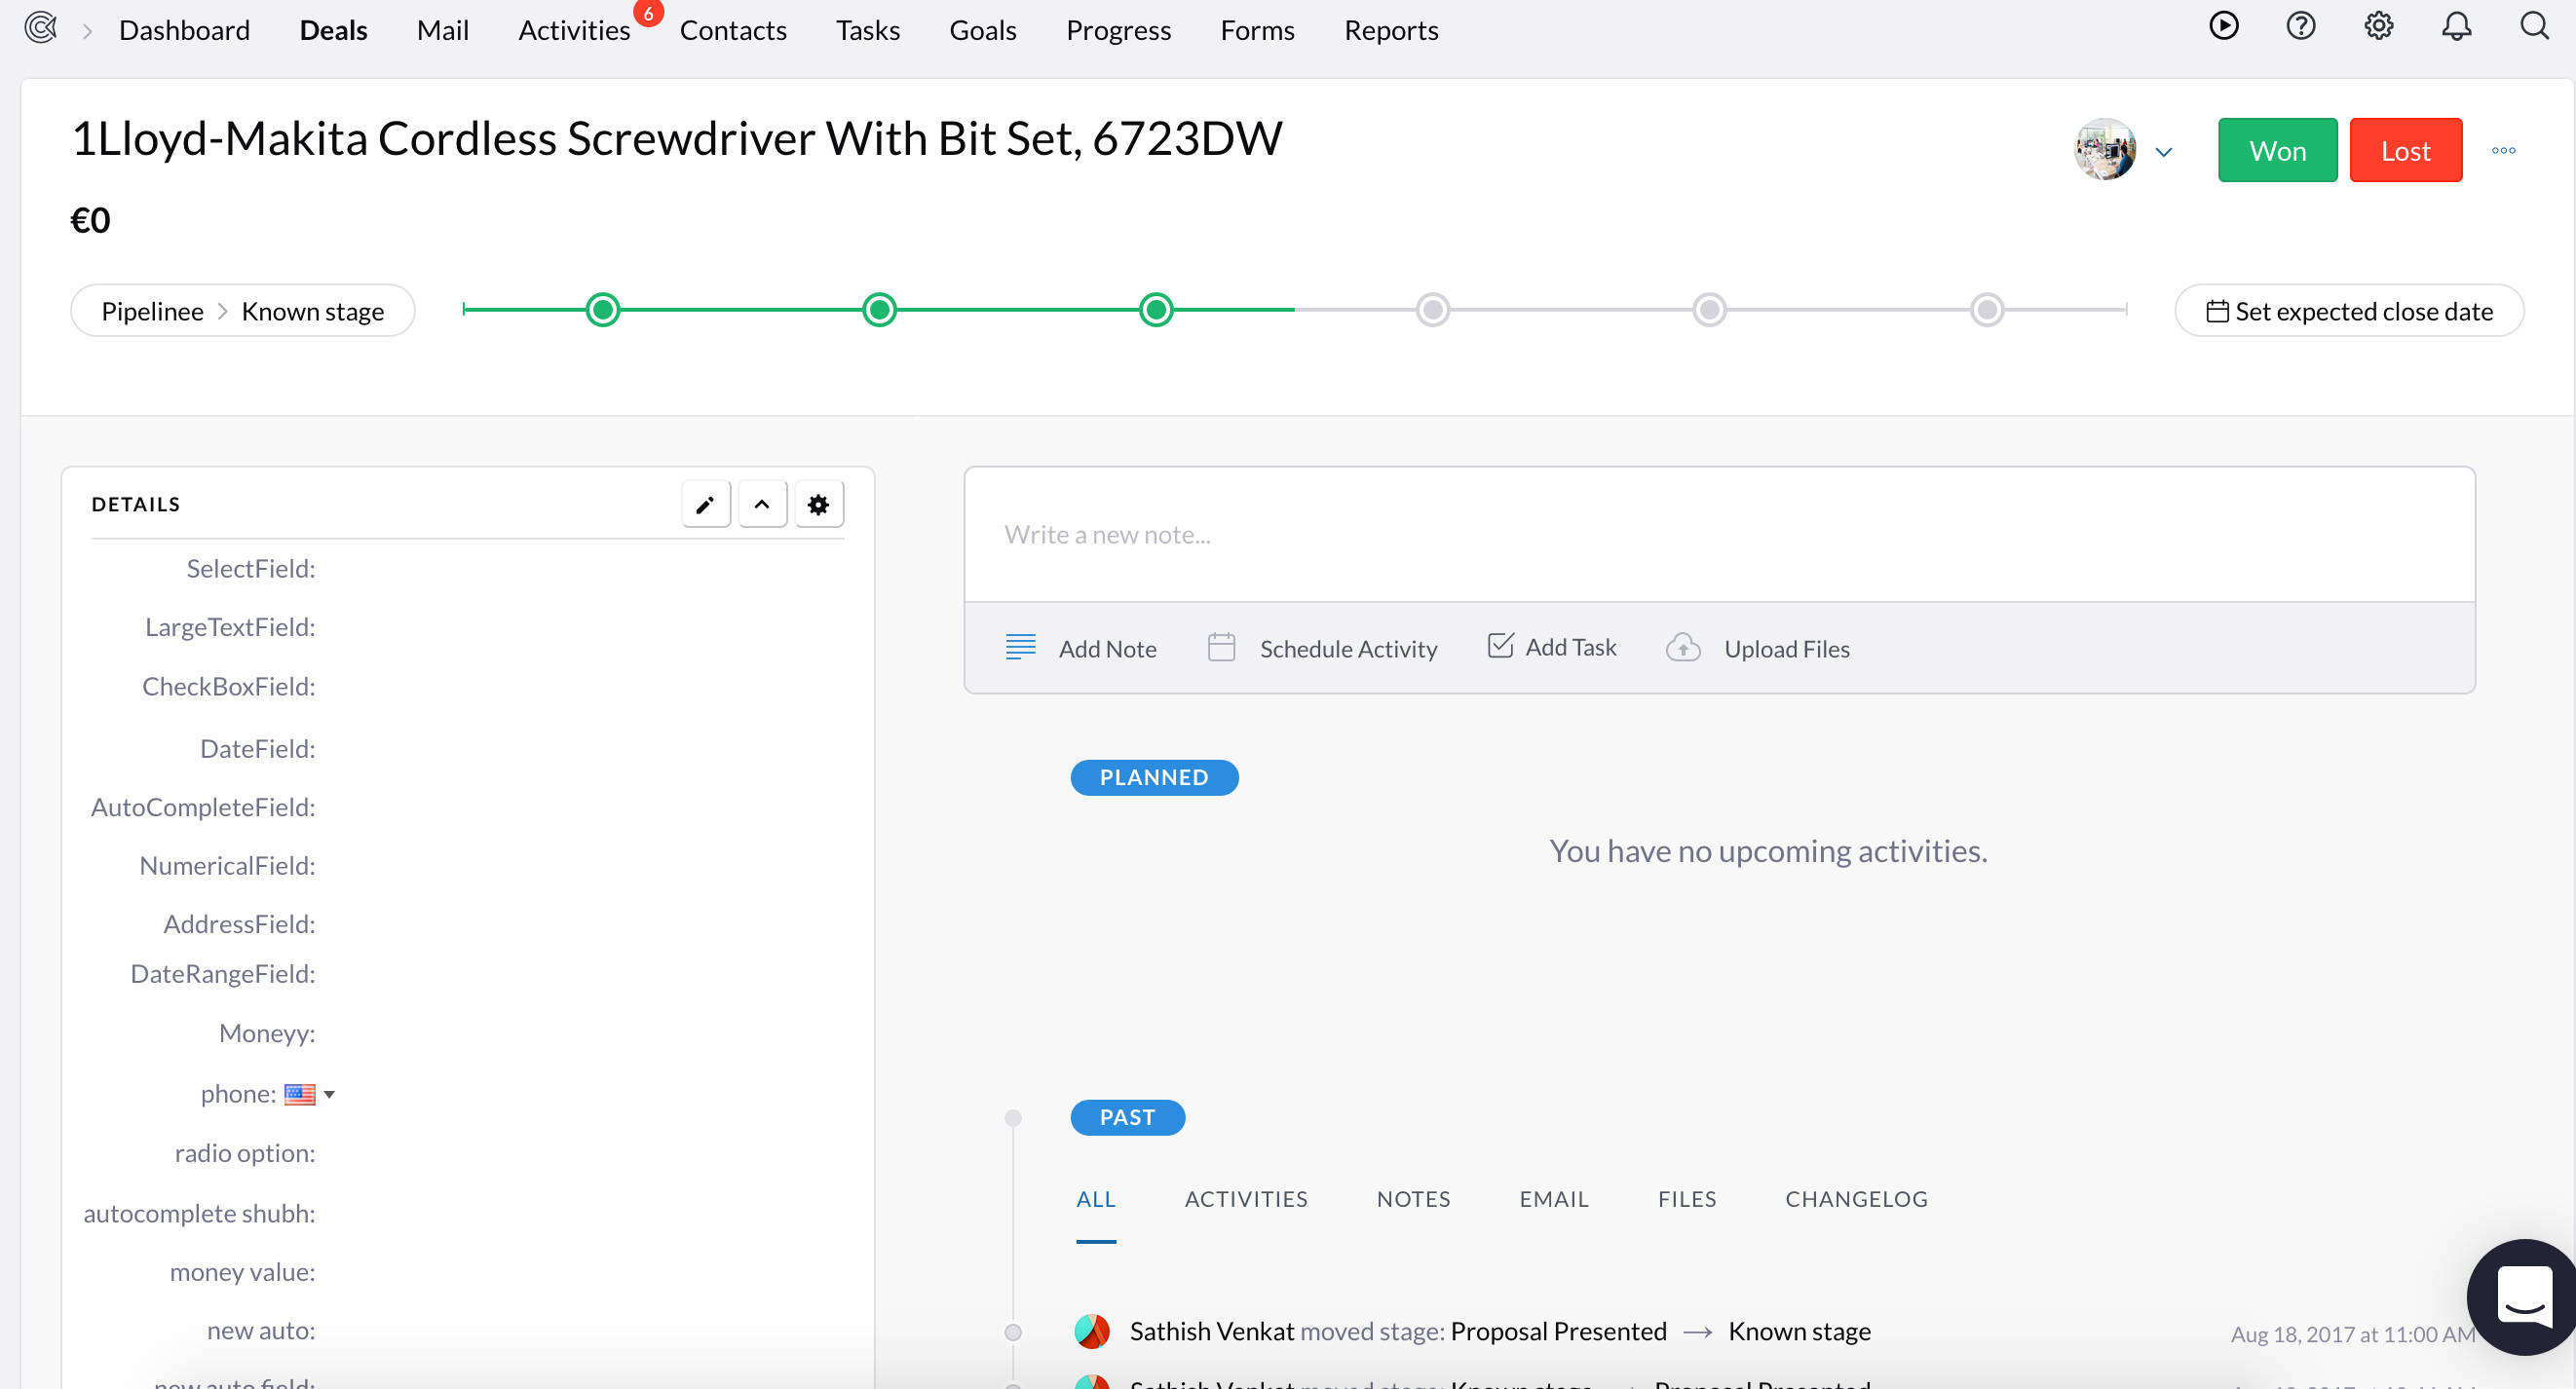Expand the owner avatar dropdown
Screen dimensions: 2576x1389
tap(2165, 151)
